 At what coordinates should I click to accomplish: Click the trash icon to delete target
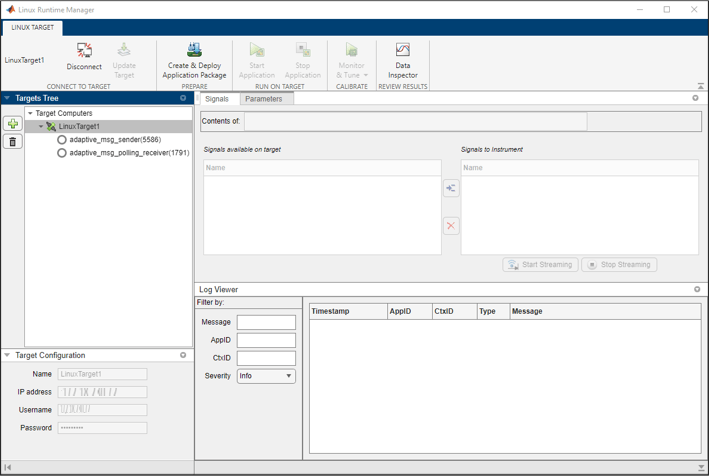(x=13, y=142)
